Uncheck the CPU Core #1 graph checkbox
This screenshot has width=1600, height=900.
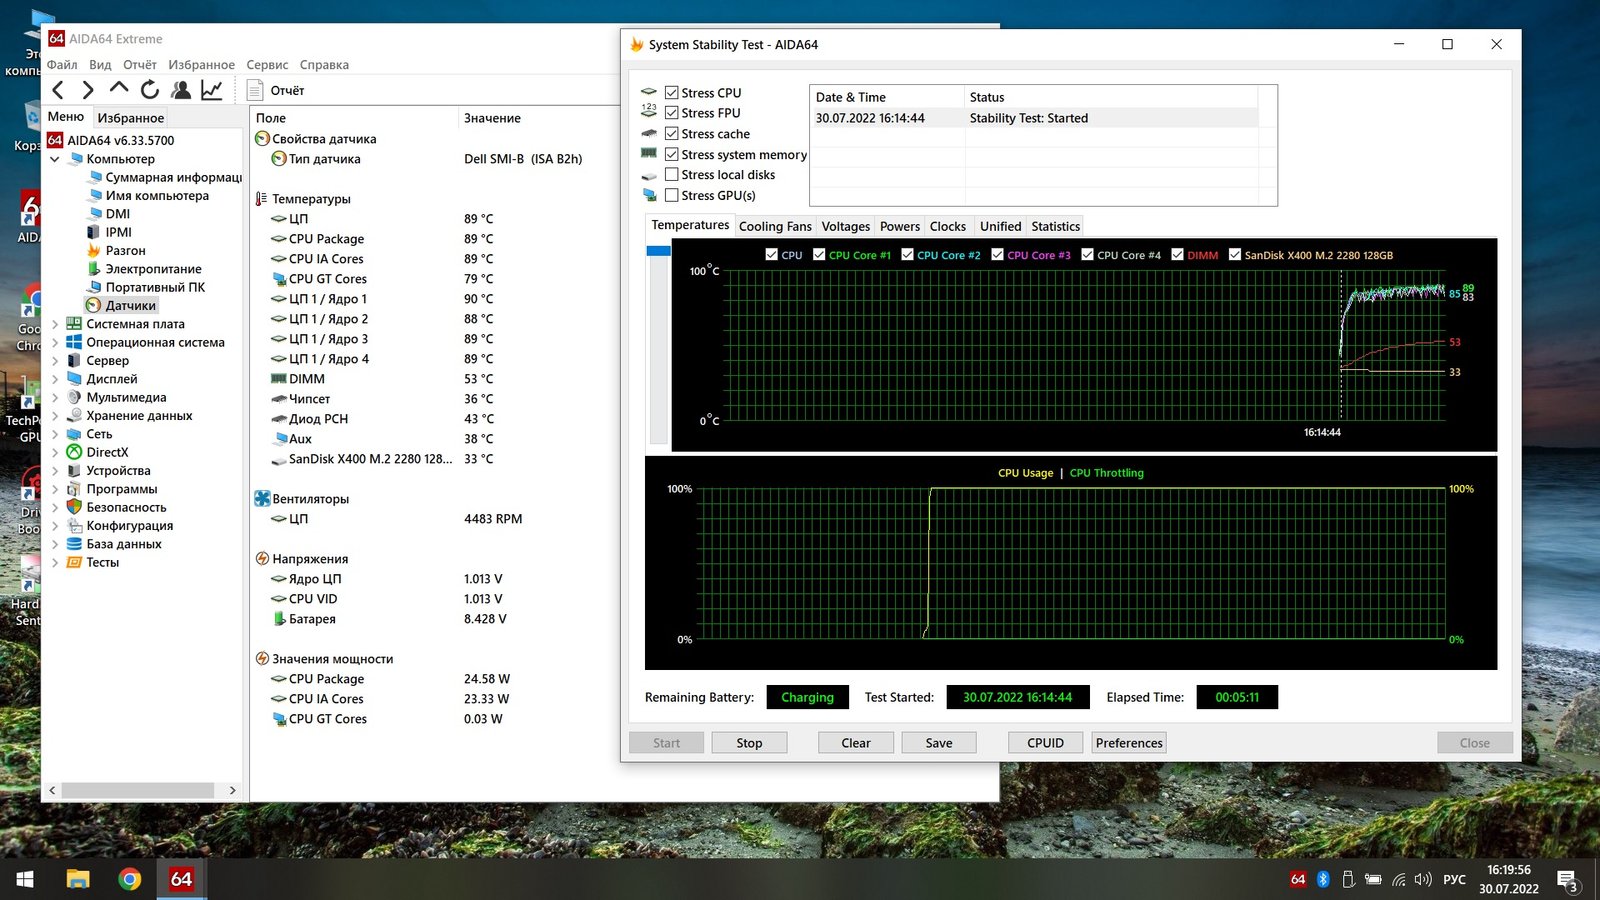pyautogui.click(x=819, y=255)
